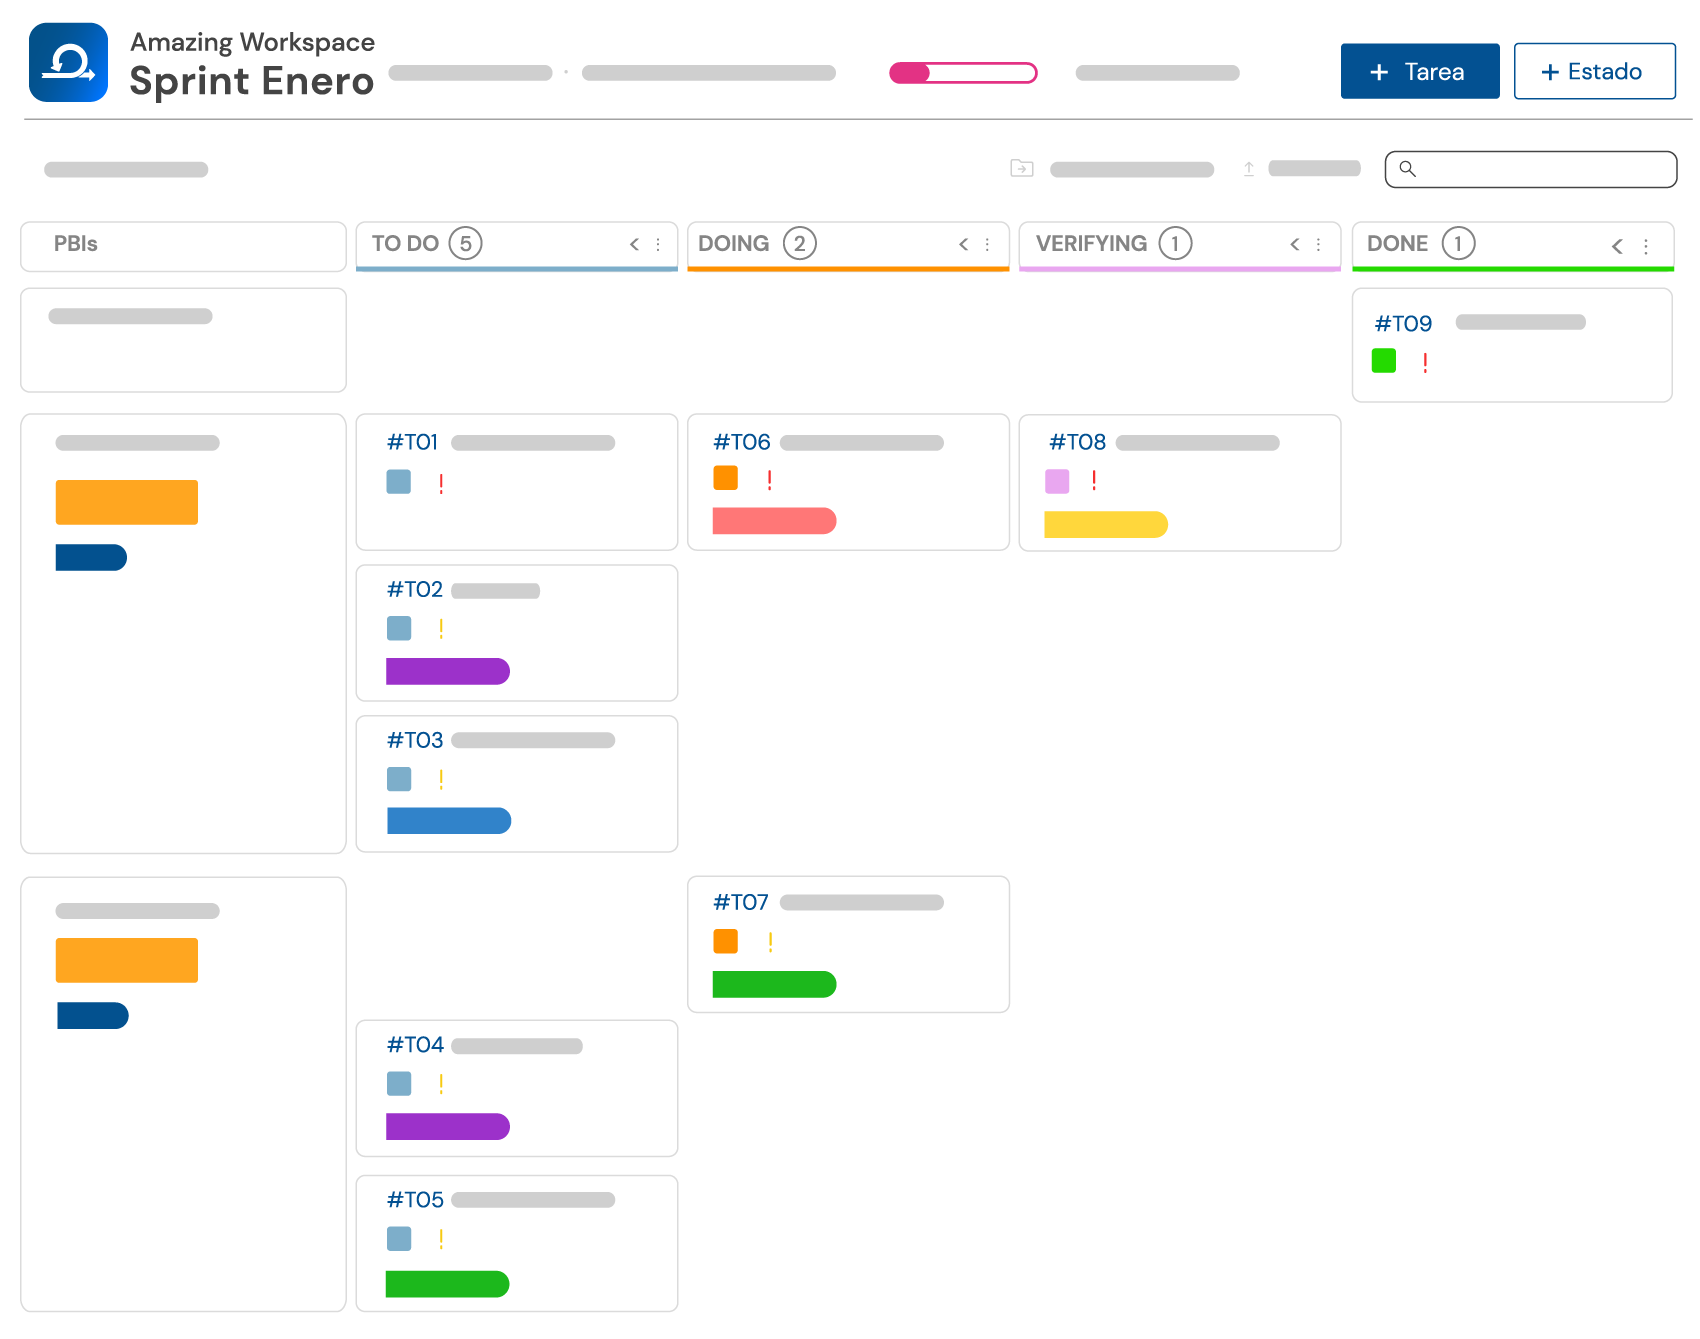Screen dimensions: 1700x1339
Task: Click the yellow priority mark on #T07
Action: (770, 942)
